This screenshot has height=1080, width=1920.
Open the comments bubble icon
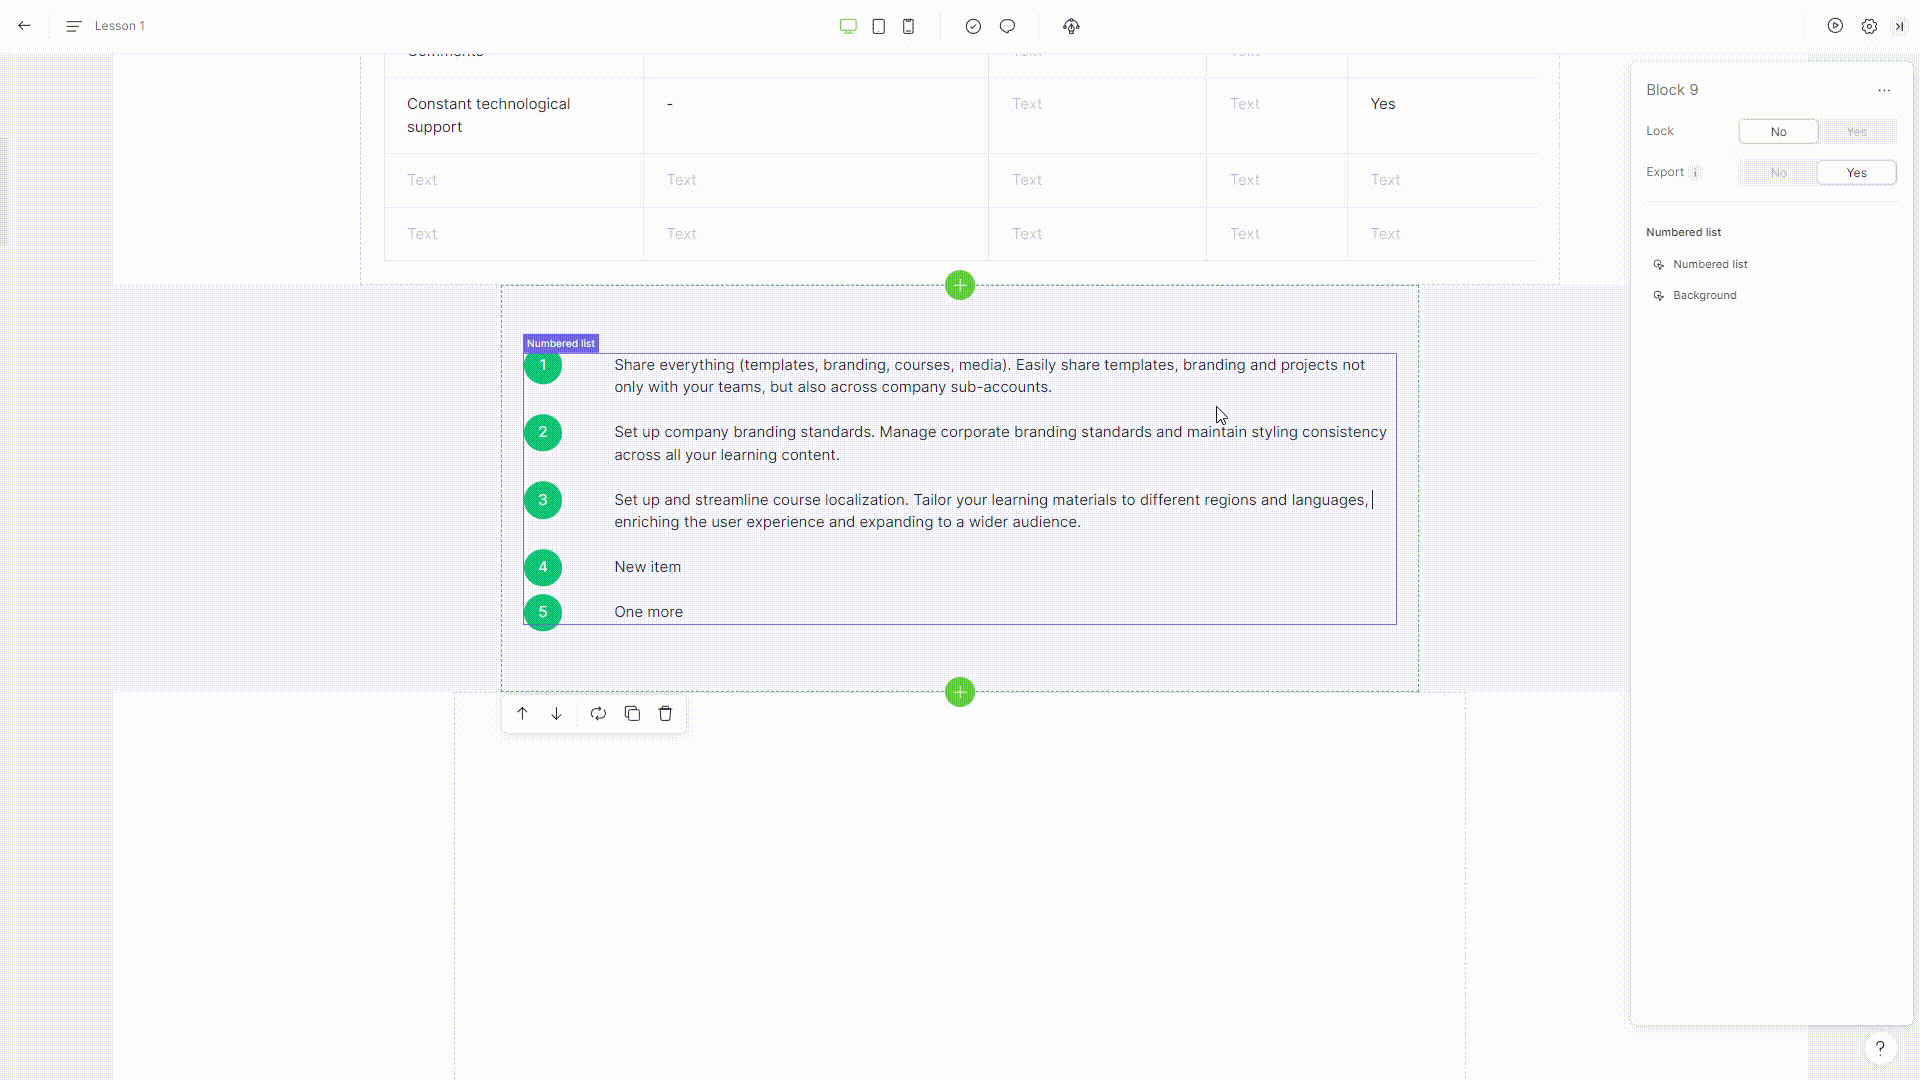pos(1007,26)
